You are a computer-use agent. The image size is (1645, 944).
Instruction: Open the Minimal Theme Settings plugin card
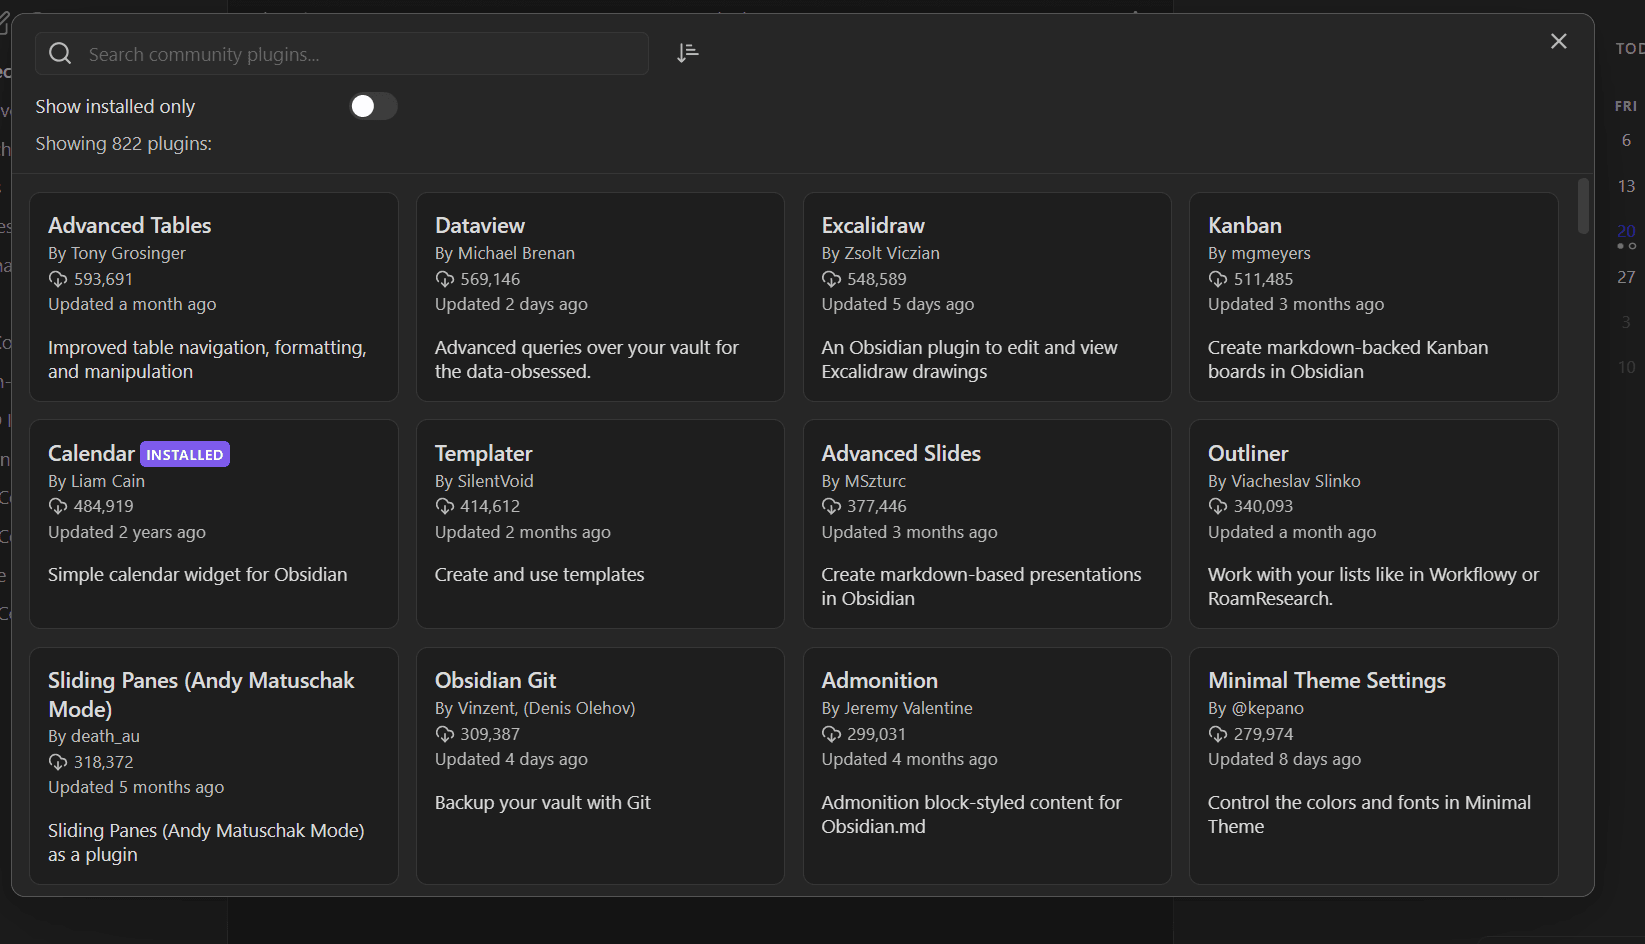(x=1372, y=766)
